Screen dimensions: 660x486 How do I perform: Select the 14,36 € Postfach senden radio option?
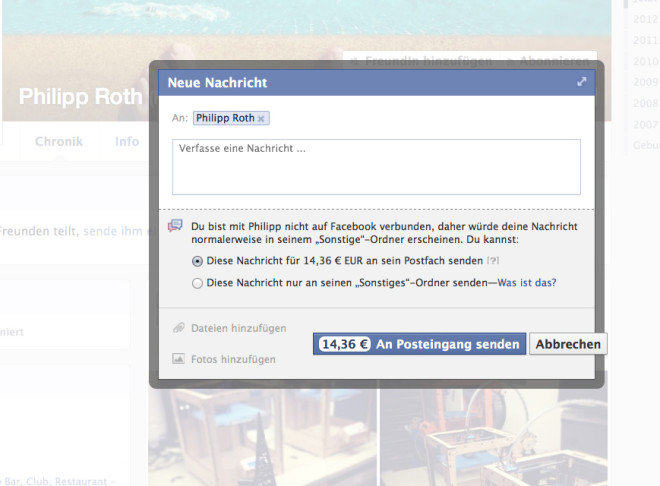pos(197,261)
